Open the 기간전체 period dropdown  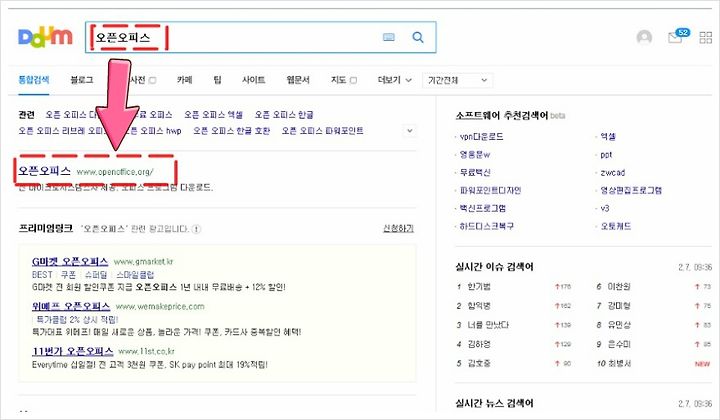click(x=457, y=80)
